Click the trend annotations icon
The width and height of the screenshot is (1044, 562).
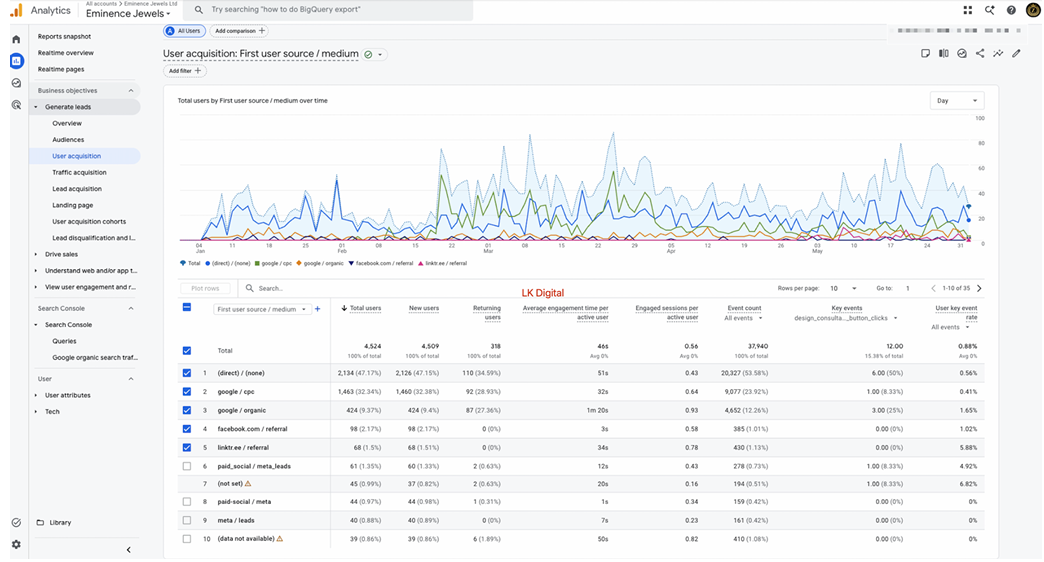997,54
